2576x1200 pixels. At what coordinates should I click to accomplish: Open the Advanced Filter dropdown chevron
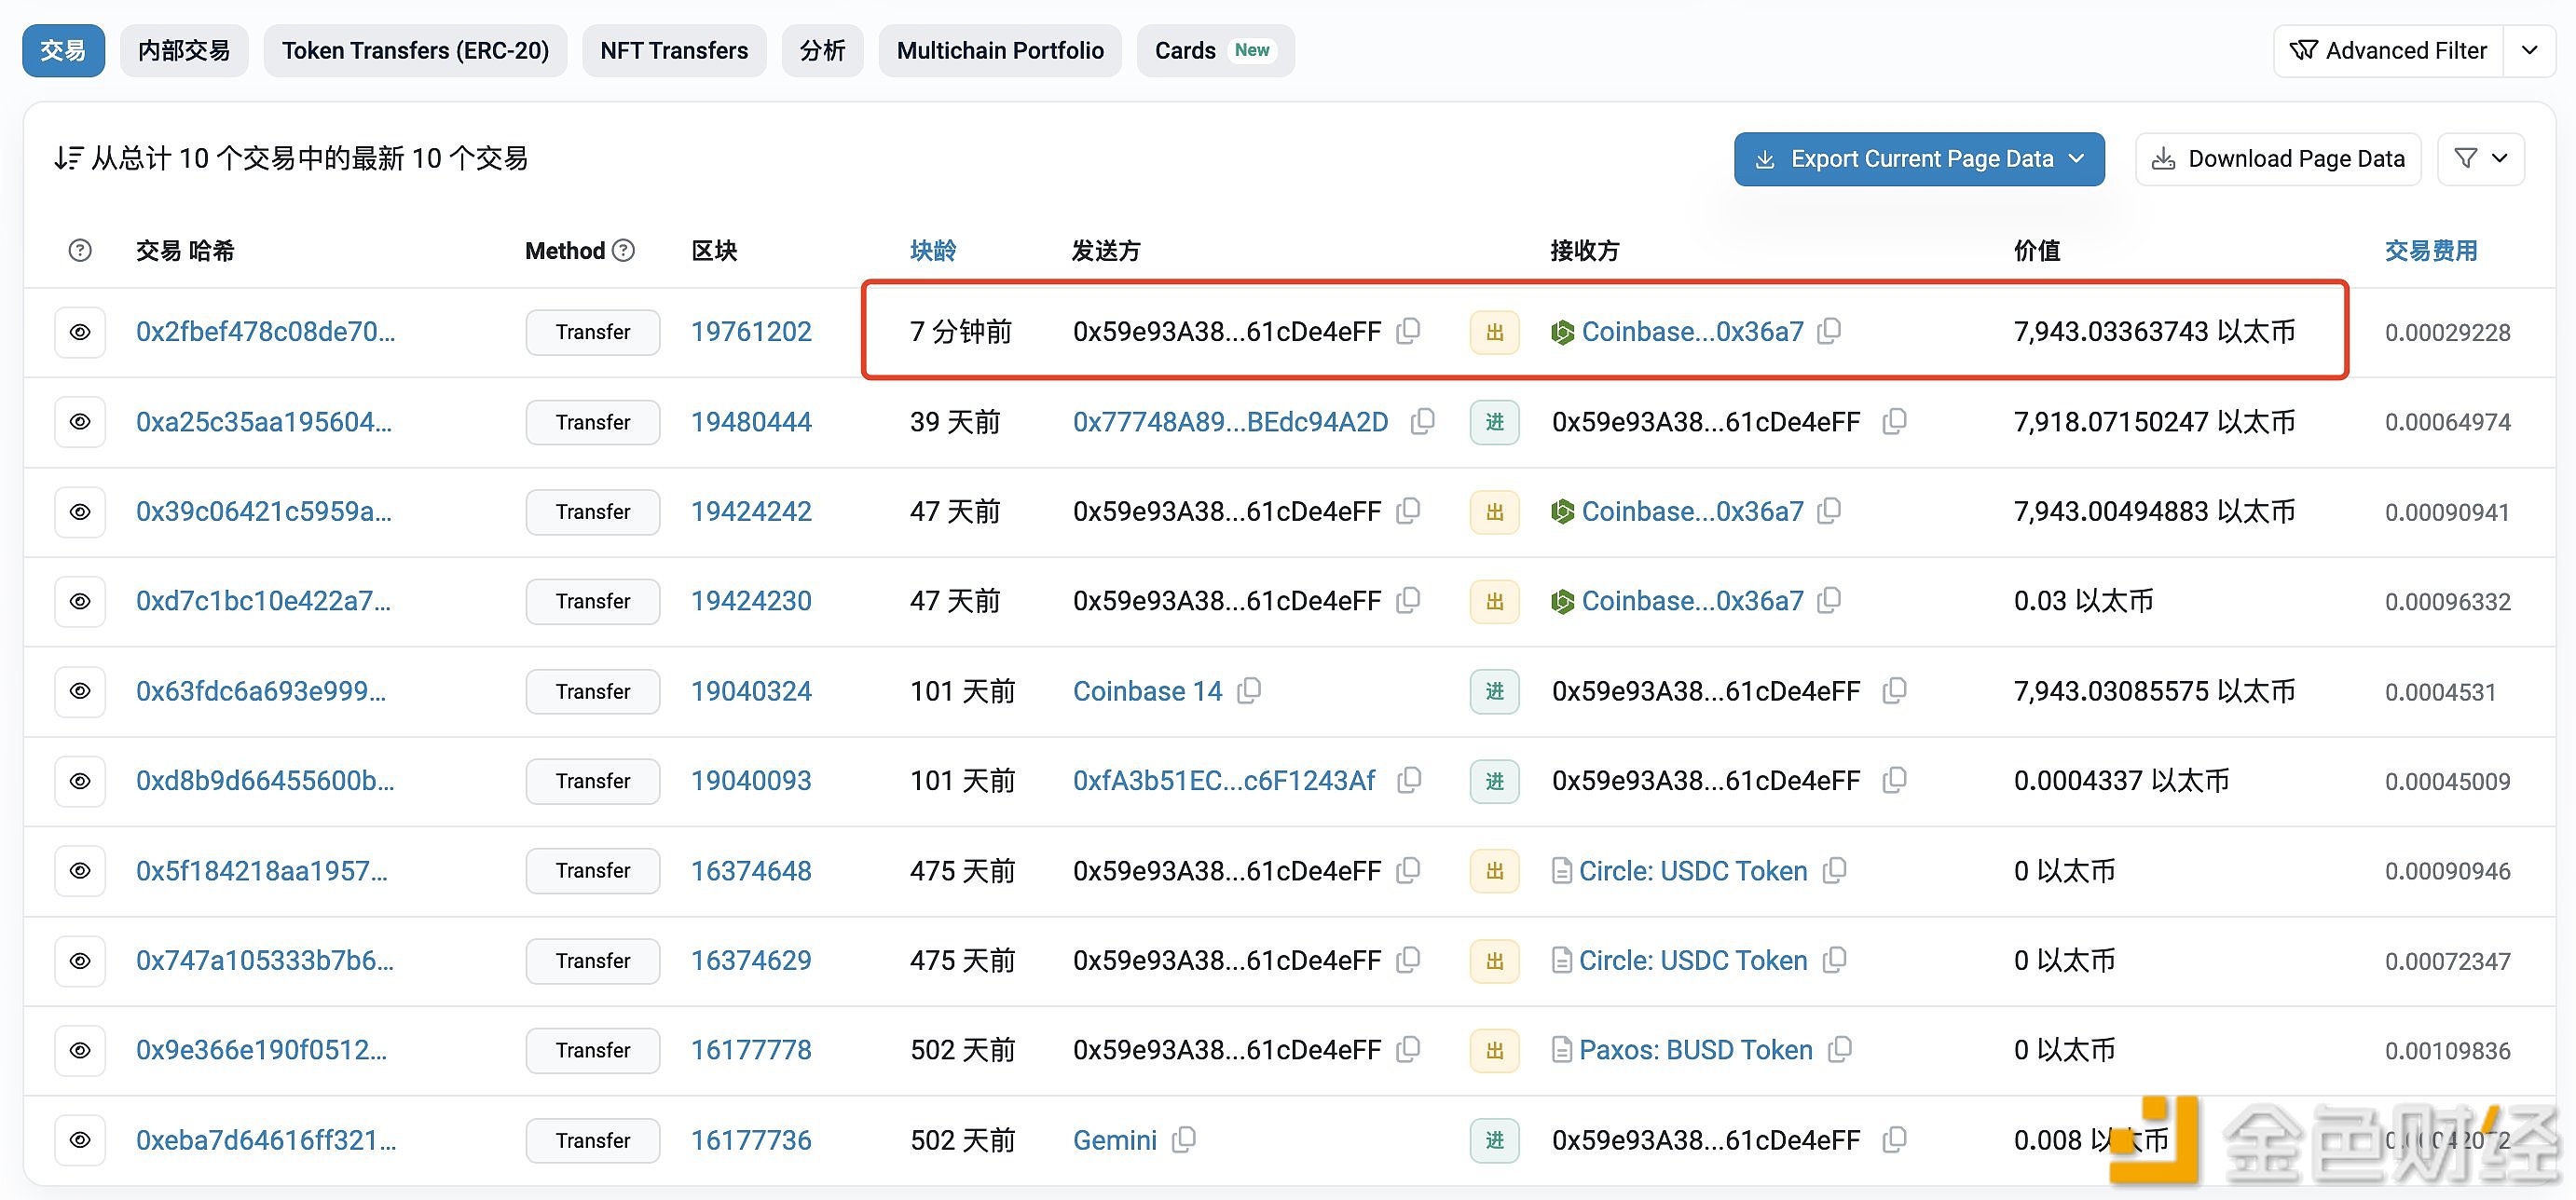tap(2530, 50)
